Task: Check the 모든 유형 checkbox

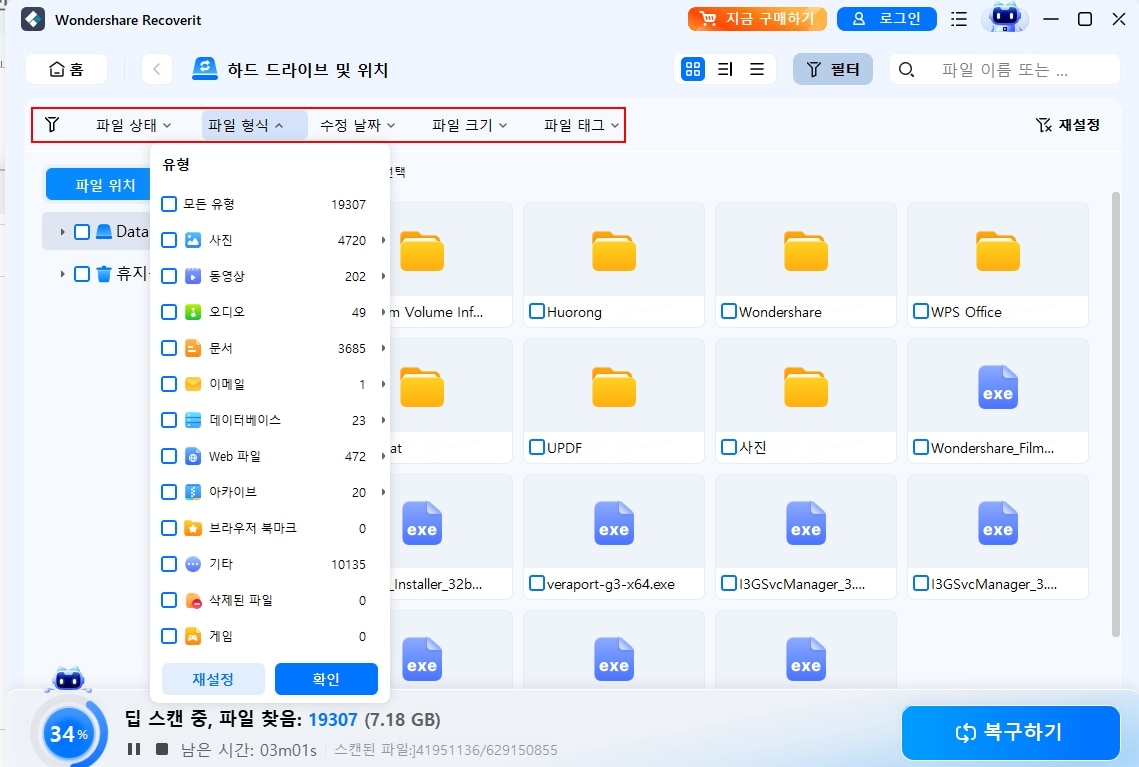Action: (x=169, y=204)
